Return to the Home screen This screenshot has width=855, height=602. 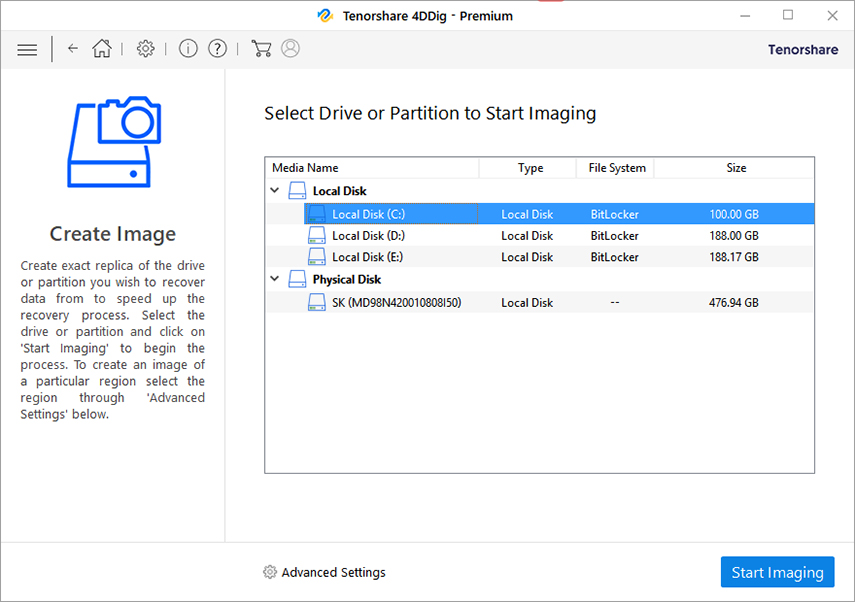tap(102, 49)
